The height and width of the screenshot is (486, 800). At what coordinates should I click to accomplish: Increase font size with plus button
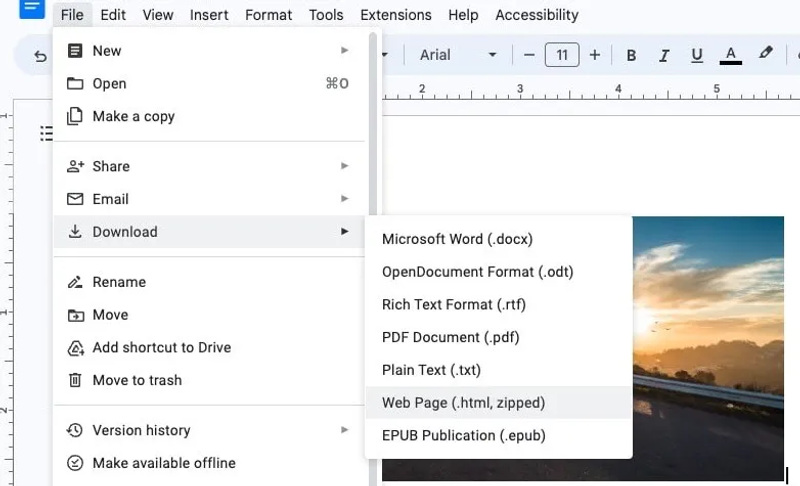(x=595, y=55)
